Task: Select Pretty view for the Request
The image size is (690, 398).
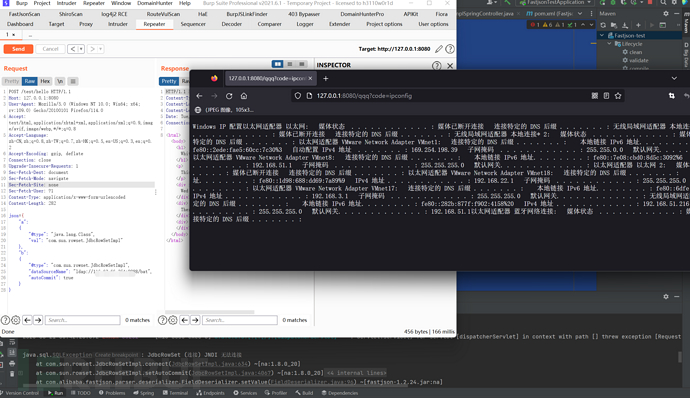Action: coord(12,81)
